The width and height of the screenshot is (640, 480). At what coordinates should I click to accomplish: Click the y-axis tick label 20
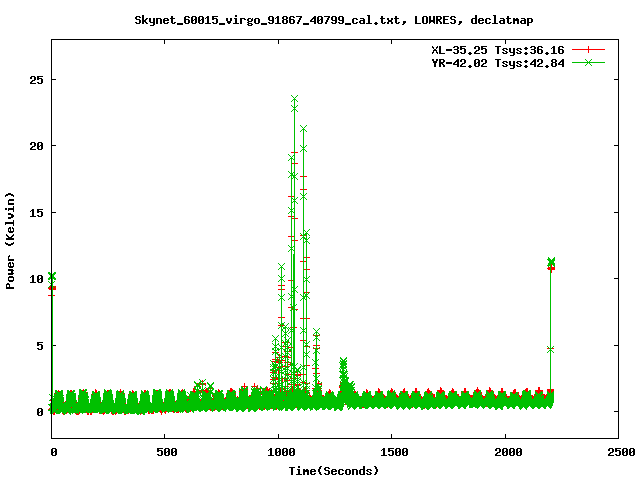pyautogui.click(x=36, y=146)
